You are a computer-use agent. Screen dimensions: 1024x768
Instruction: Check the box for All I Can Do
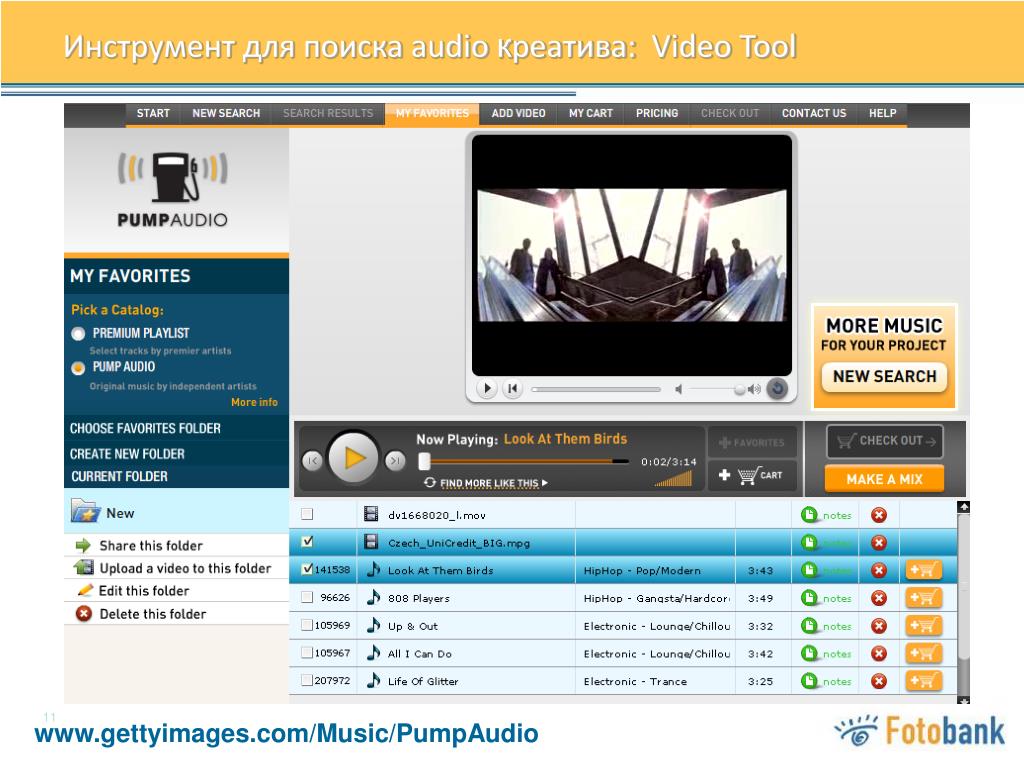[x=307, y=652]
